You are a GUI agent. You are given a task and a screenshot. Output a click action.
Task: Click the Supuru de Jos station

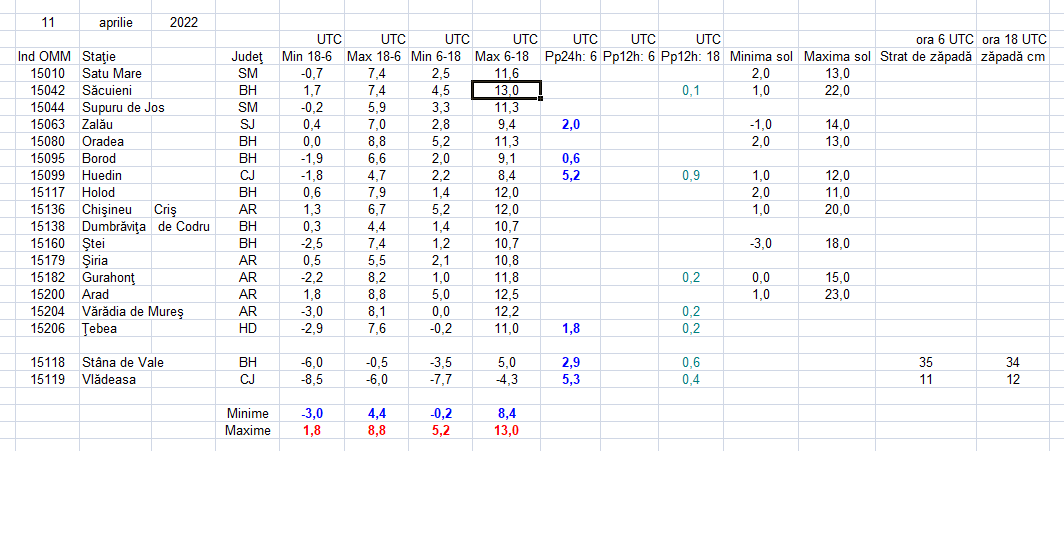[123, 107]
